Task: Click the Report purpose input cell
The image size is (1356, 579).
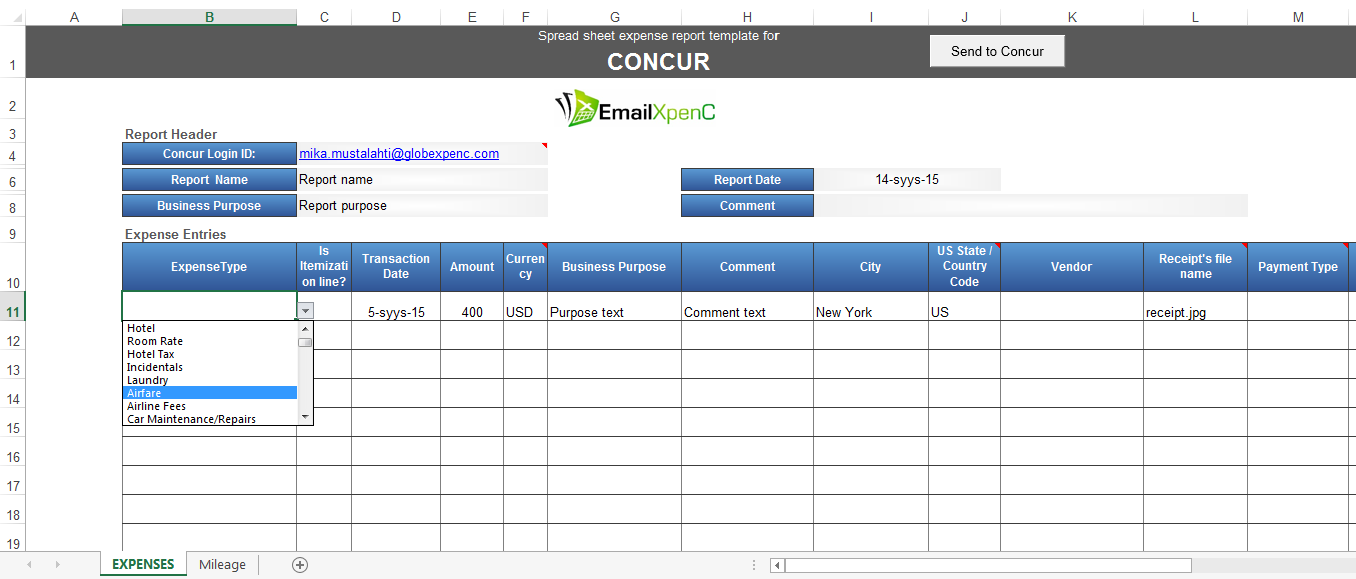Action: click(422, 206)
